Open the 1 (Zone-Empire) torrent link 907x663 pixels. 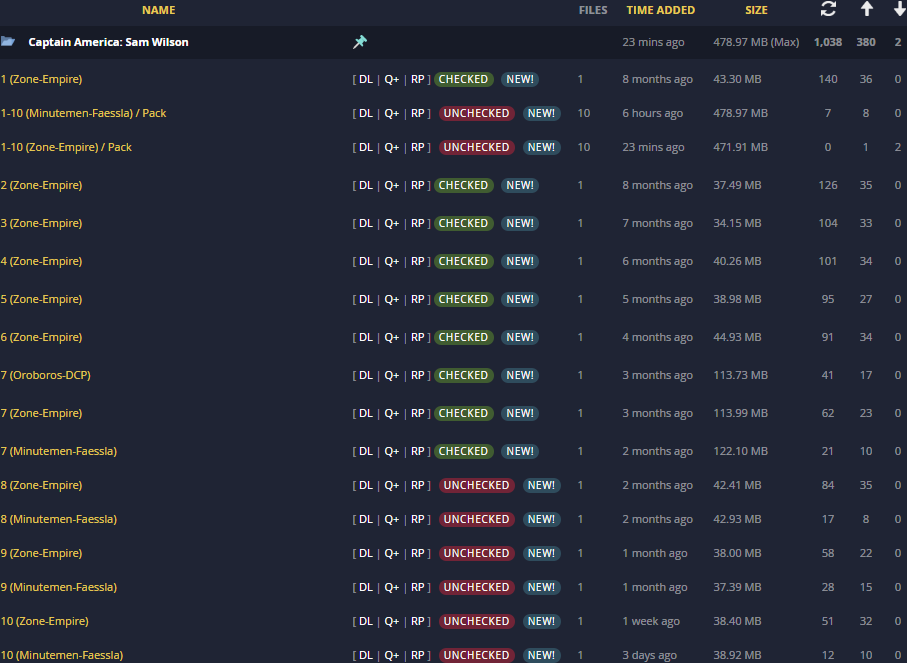point(42,79)
